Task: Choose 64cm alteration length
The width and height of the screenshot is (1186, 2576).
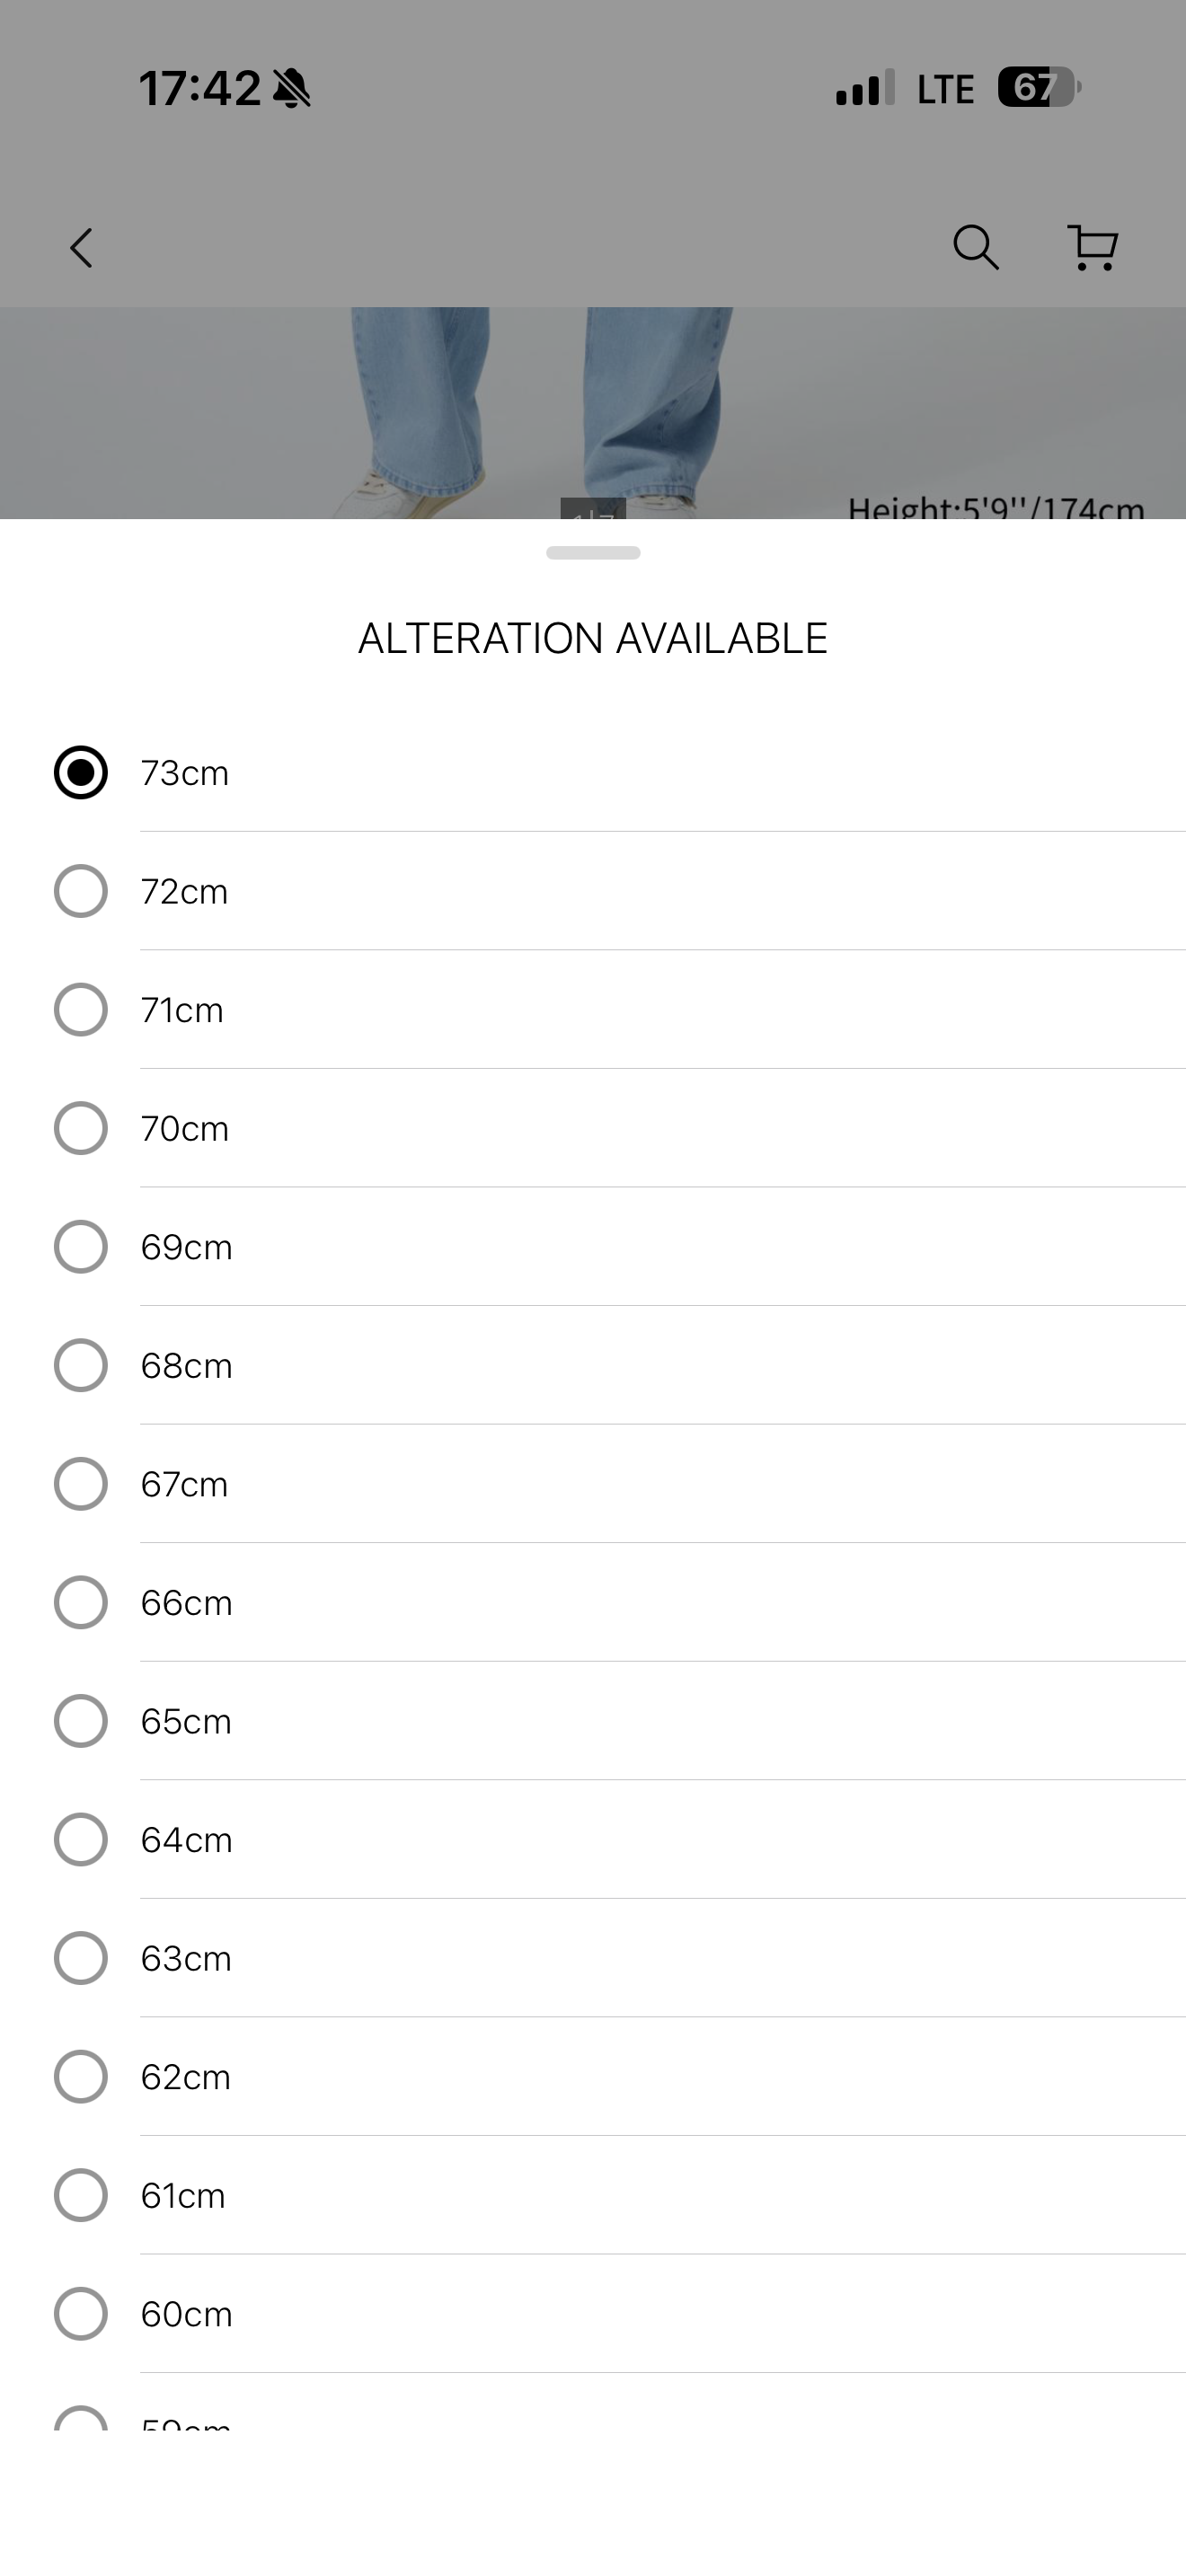Action: click(81, 1839)
